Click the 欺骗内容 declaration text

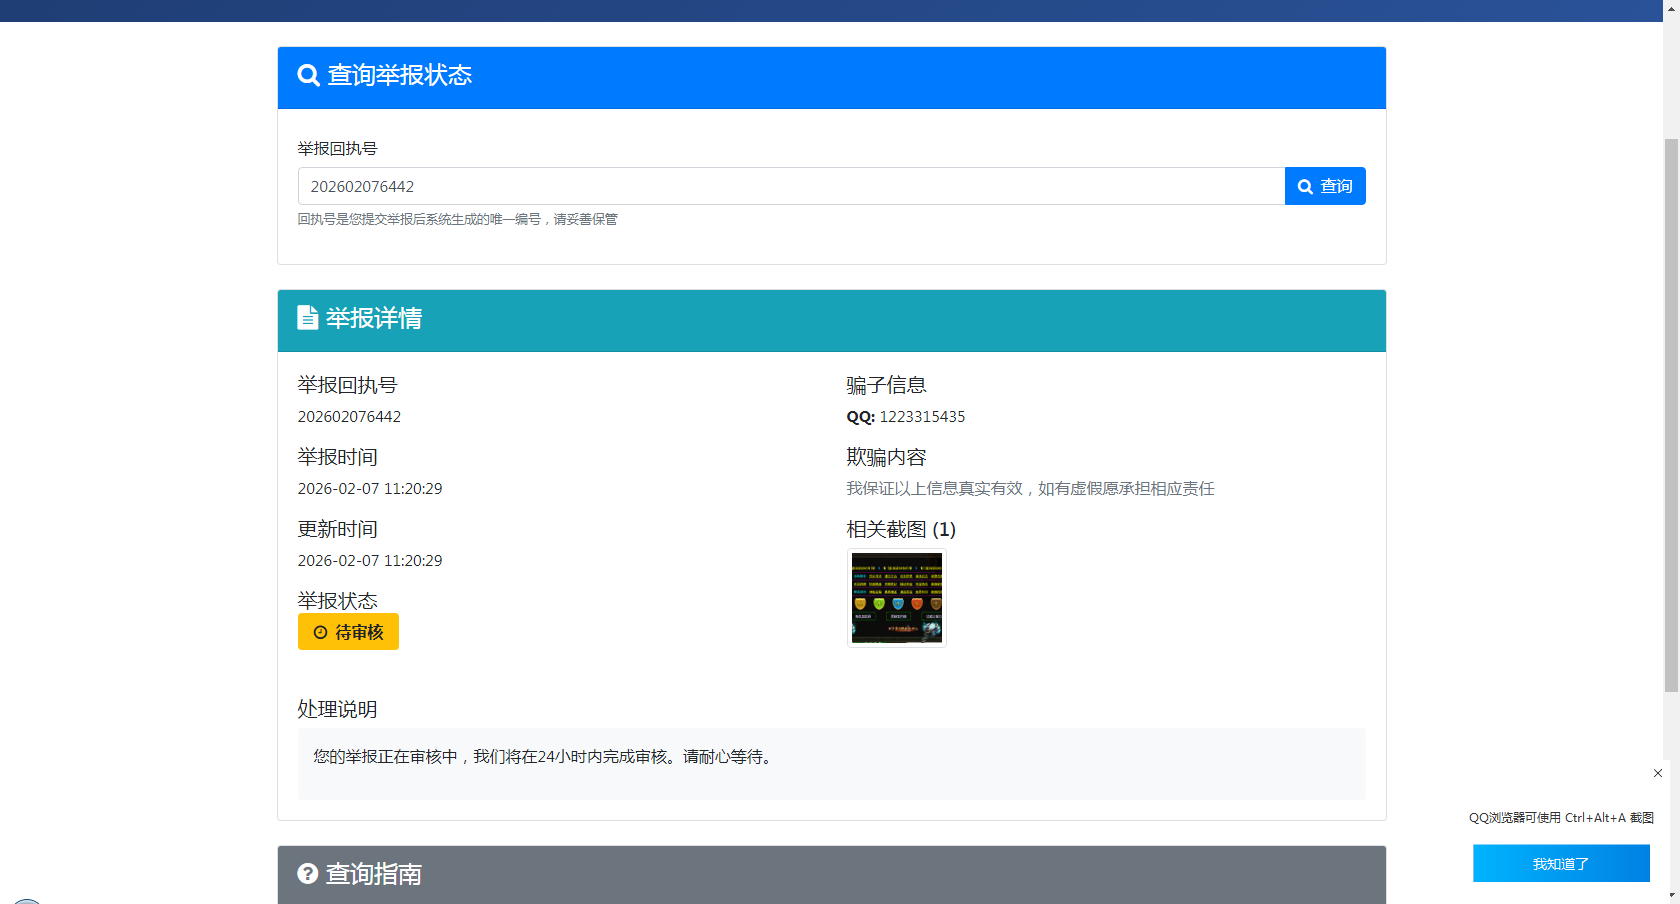click(1030, 489)
